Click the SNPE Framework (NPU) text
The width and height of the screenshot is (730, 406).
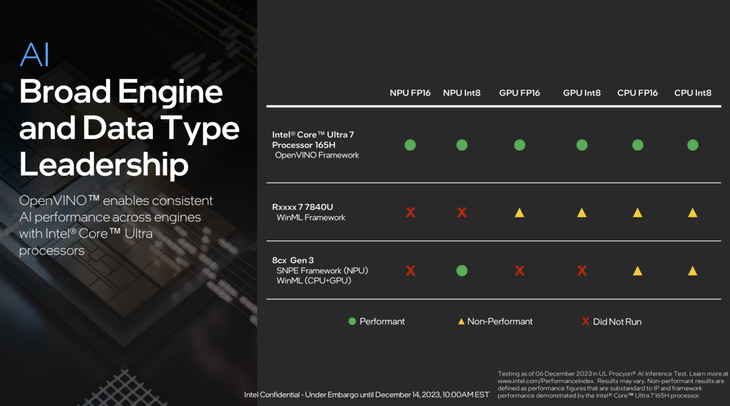tap(322, 271)
